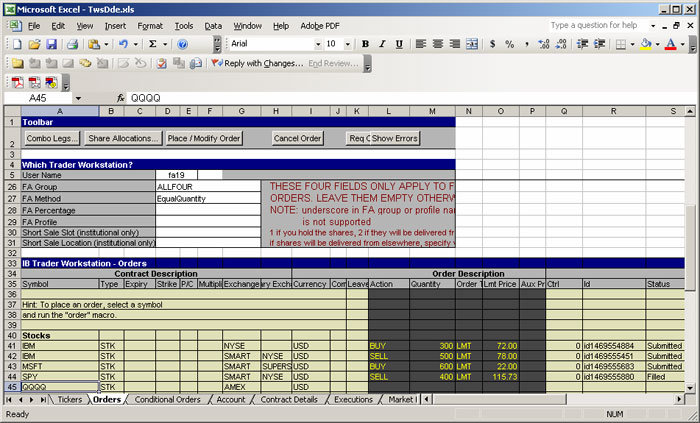The width and height of the screenshot is (700, 423).
Task: Click Convert to PDF and Review icon
Action: click(51, 83)
